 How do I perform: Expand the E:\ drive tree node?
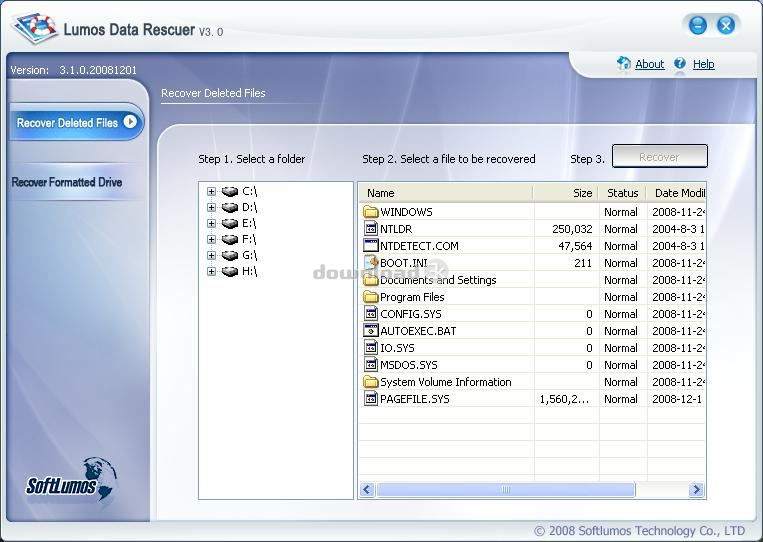pos(211,224)
